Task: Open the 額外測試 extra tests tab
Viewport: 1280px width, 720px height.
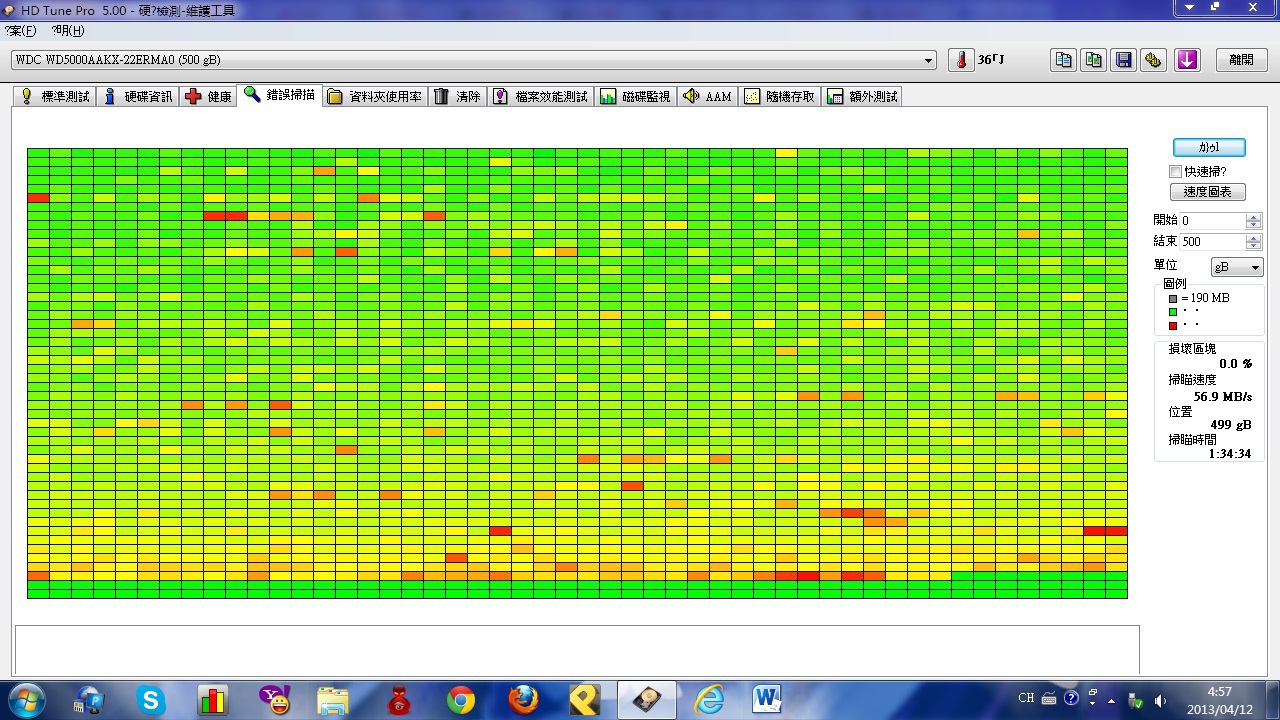Action: [x=863, y=97]
